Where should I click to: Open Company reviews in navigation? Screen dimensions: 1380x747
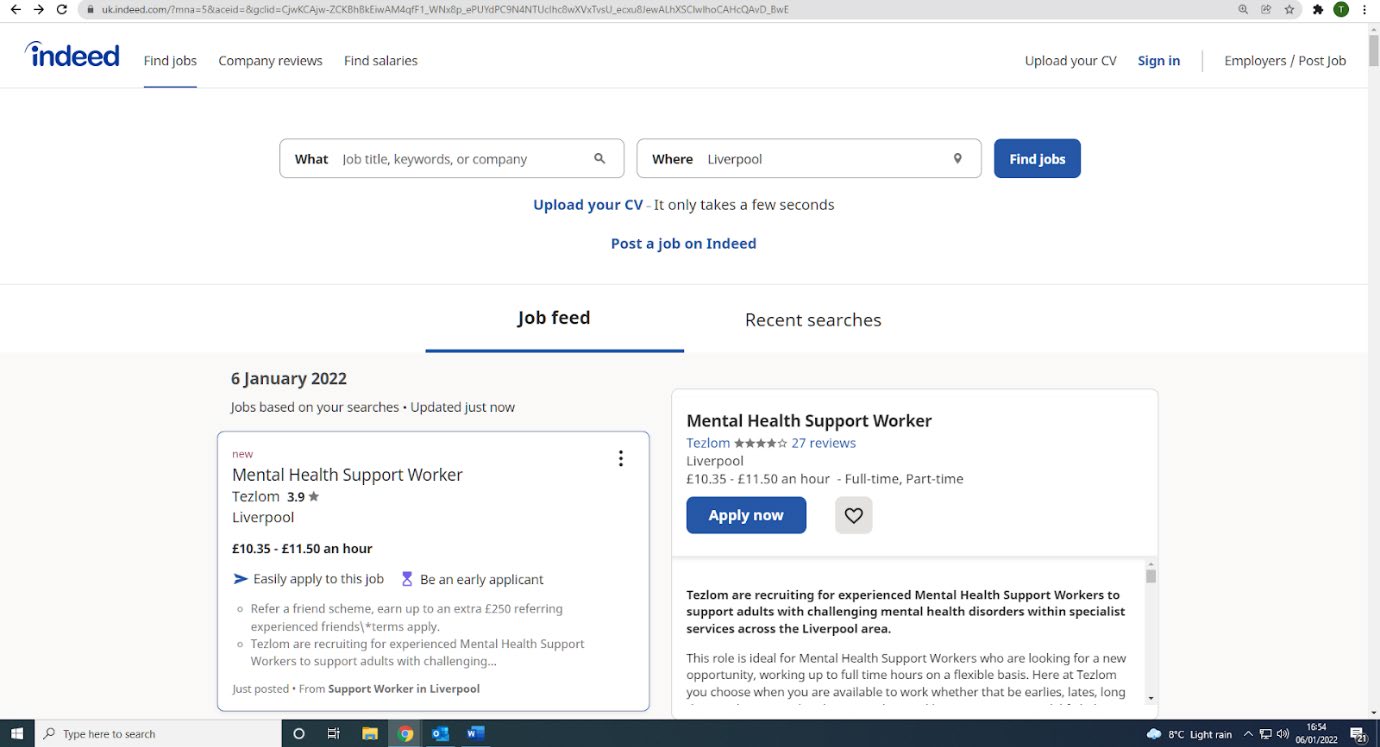pos(270,61)
